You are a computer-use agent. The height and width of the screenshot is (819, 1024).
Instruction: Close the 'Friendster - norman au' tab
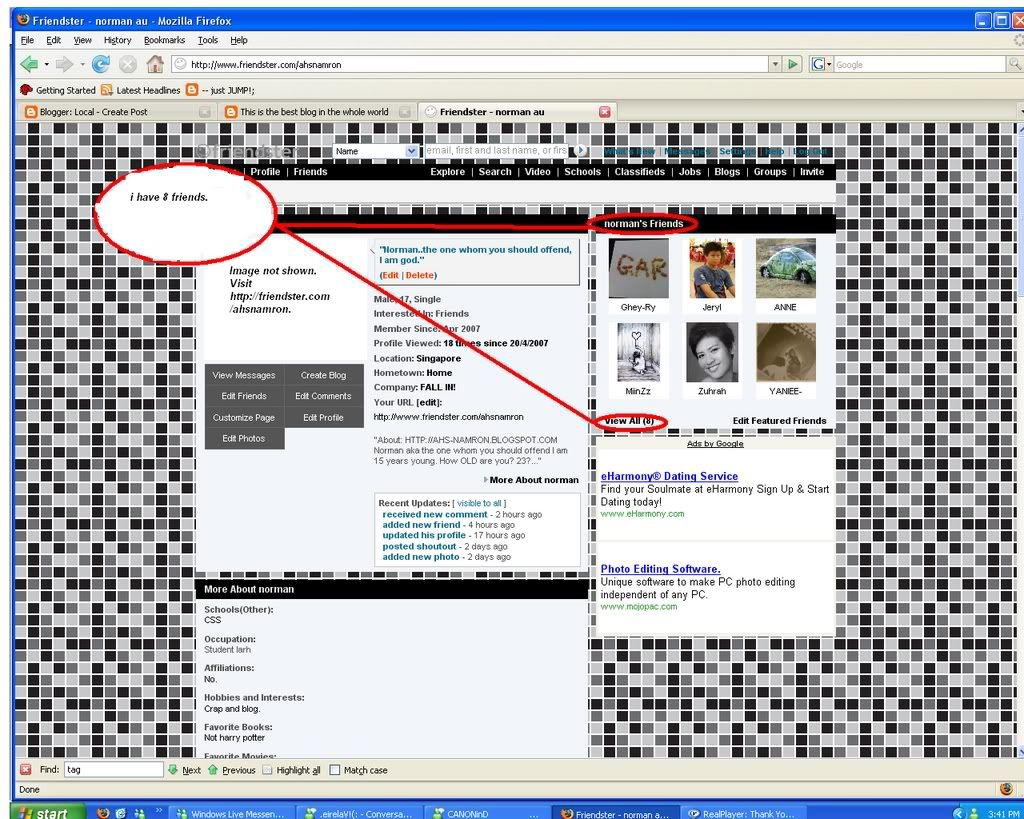(x=605, y=112)
